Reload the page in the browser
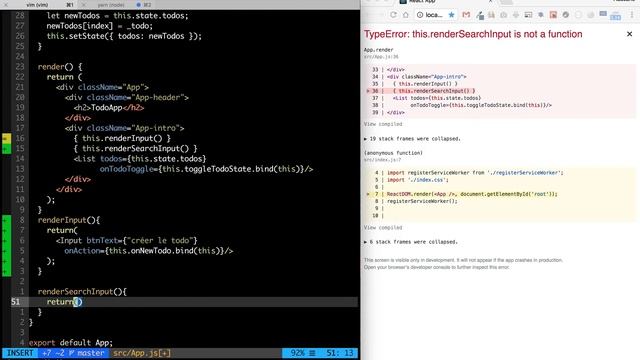The width and height of the screenshot is (640, 360). [x=393, y=15]
